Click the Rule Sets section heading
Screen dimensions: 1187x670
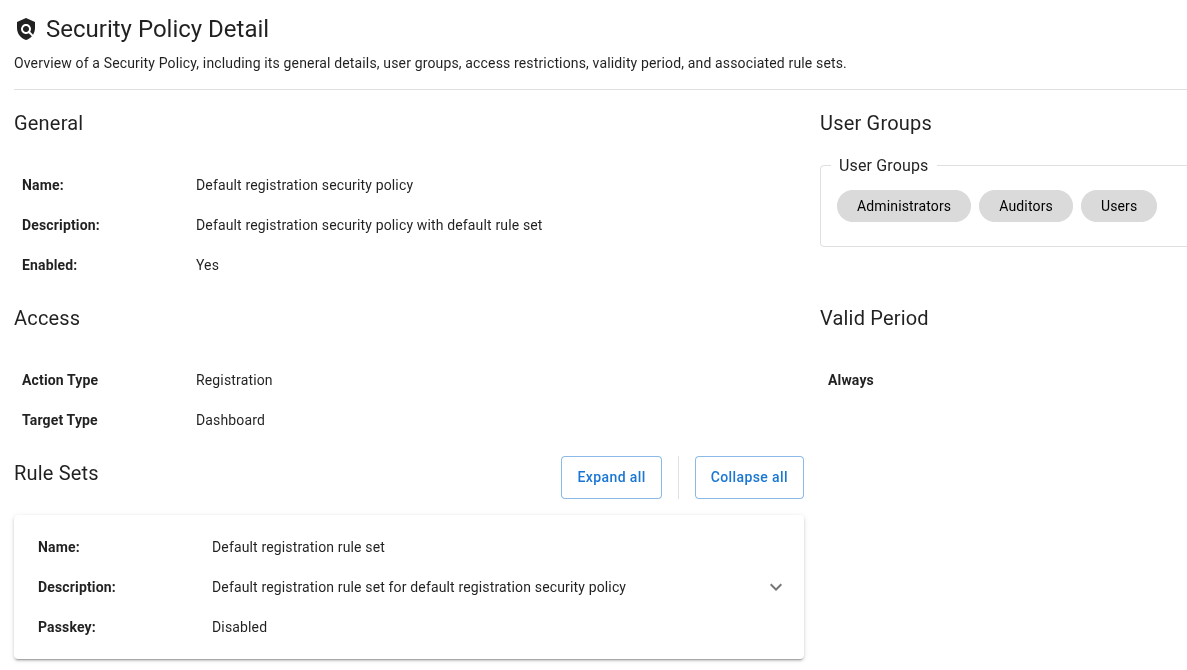[56, 473]
